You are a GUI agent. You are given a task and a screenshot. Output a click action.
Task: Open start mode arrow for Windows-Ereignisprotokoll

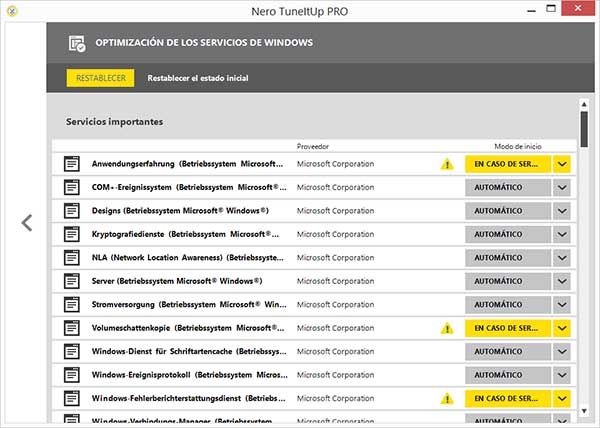(x=562, y=375)
